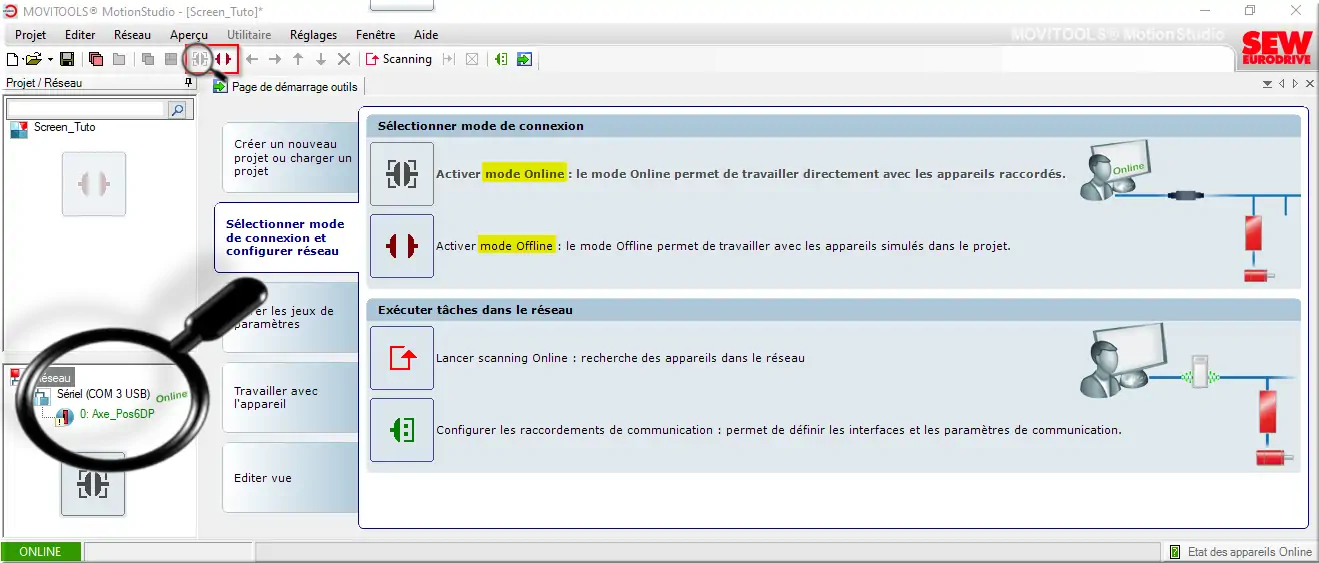Open the tab list dropdown arrow
The image size is (1319, 563).
click(x=1268, y=84)
